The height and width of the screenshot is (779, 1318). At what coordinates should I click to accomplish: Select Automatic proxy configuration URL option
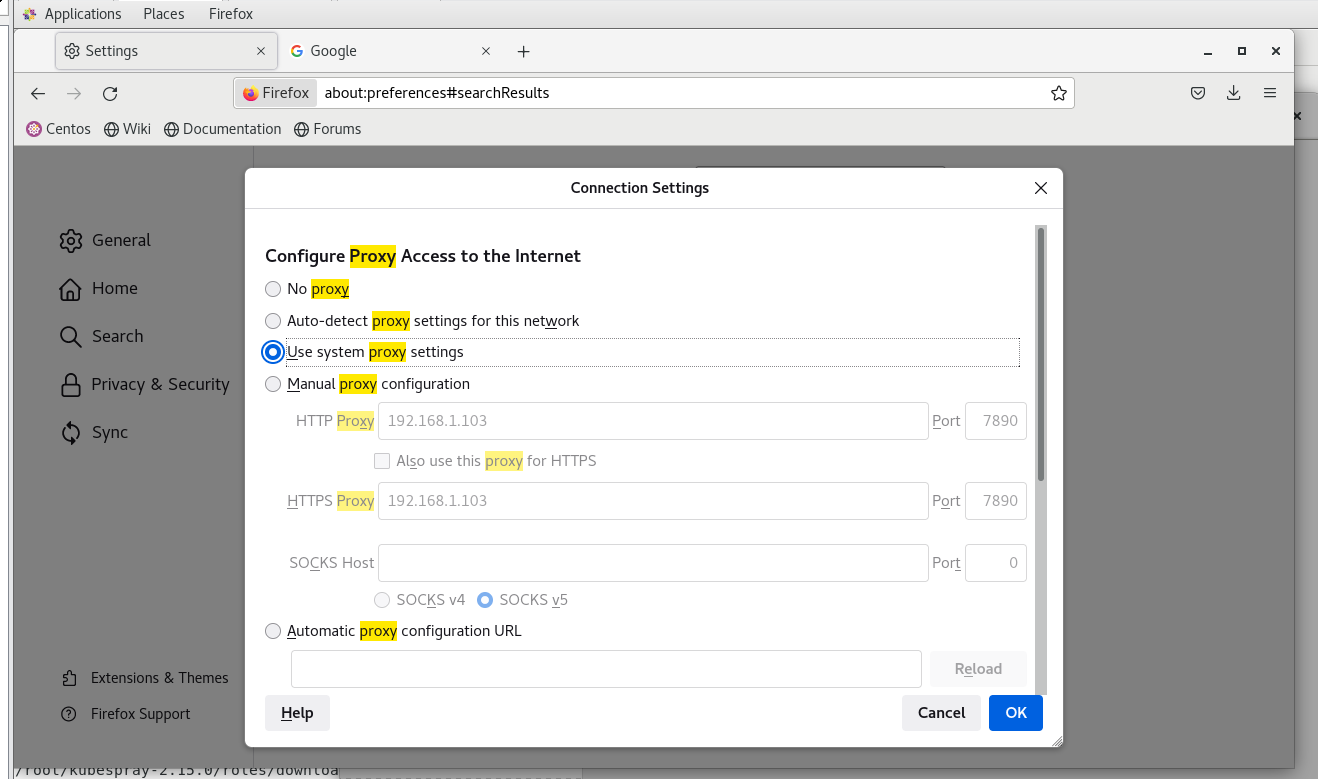click(273, 631)
